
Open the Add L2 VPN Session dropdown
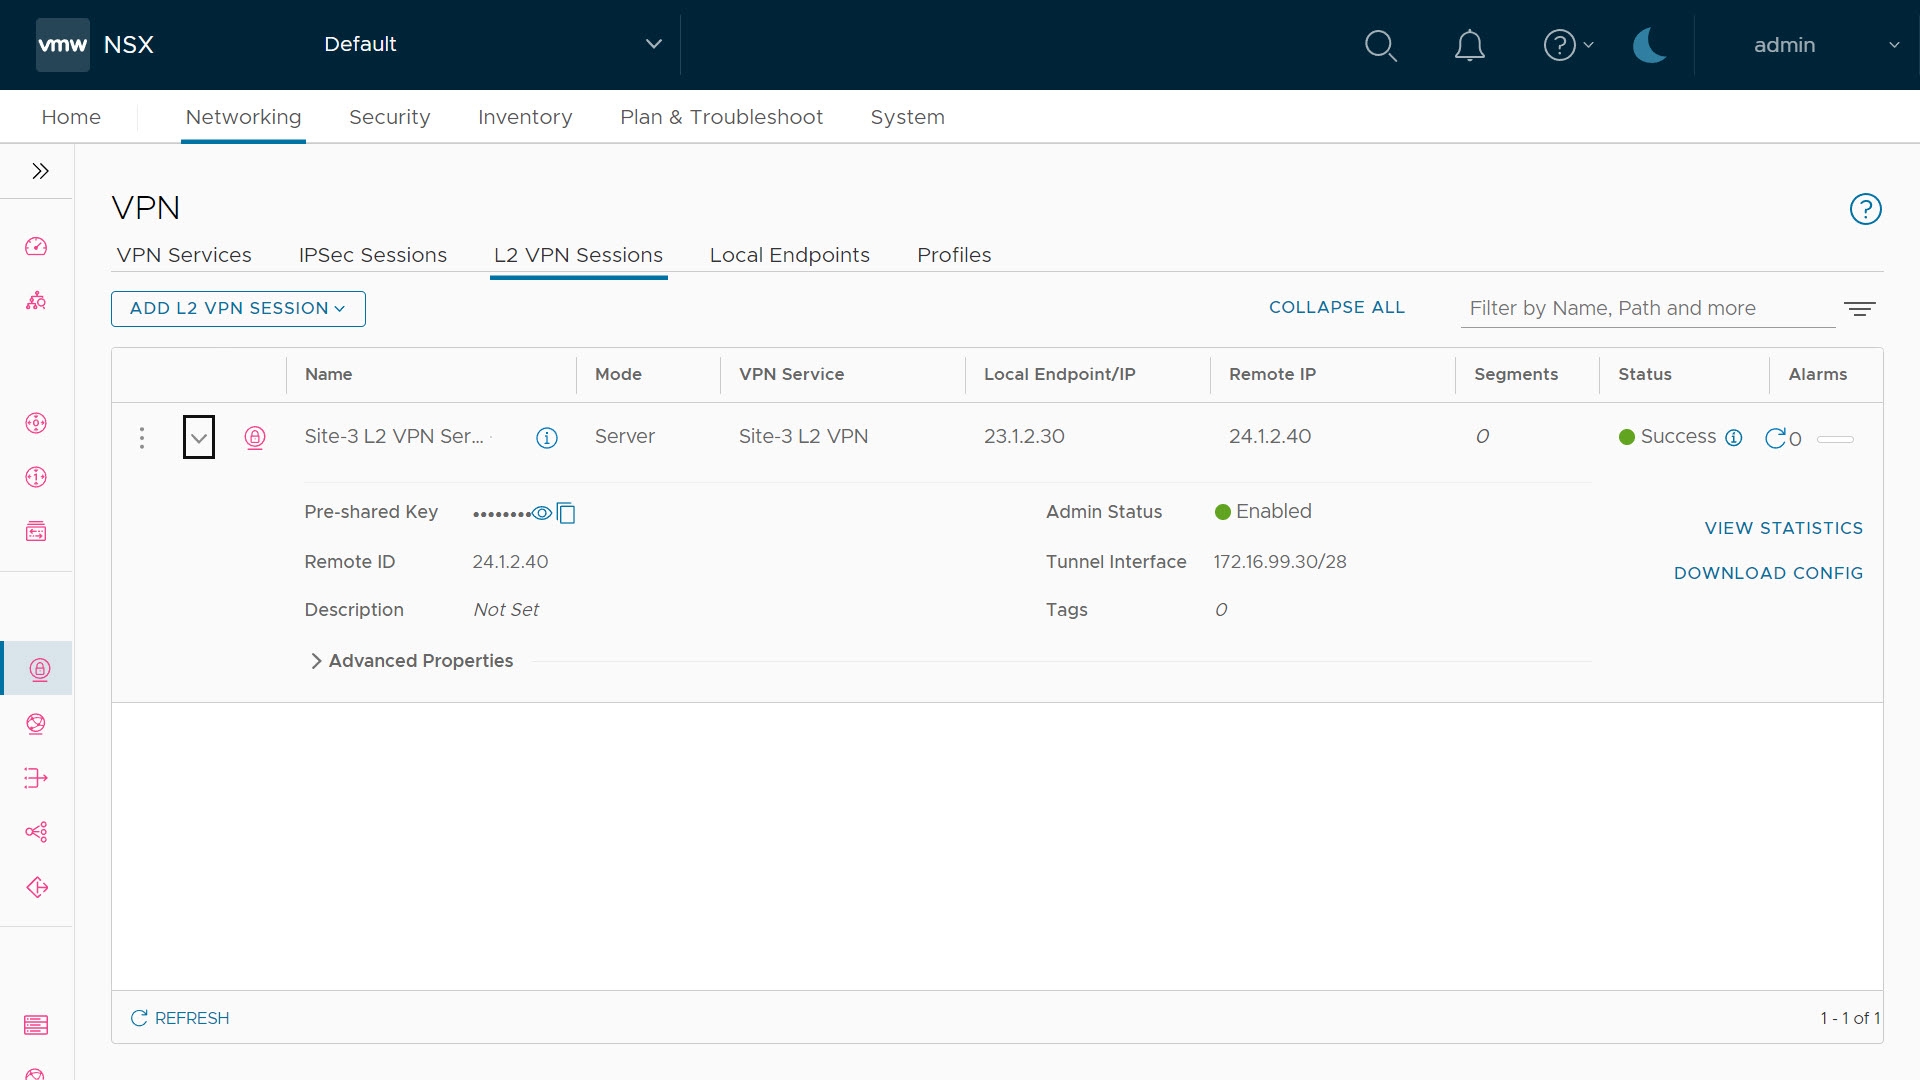point(238,308)
